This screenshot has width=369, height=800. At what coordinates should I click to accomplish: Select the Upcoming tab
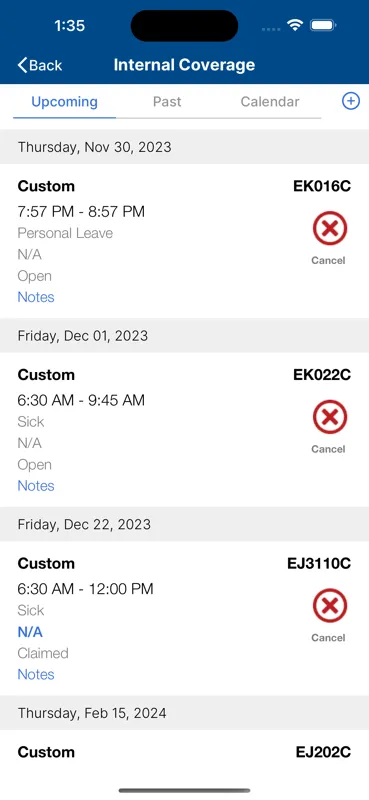point(64,102)
